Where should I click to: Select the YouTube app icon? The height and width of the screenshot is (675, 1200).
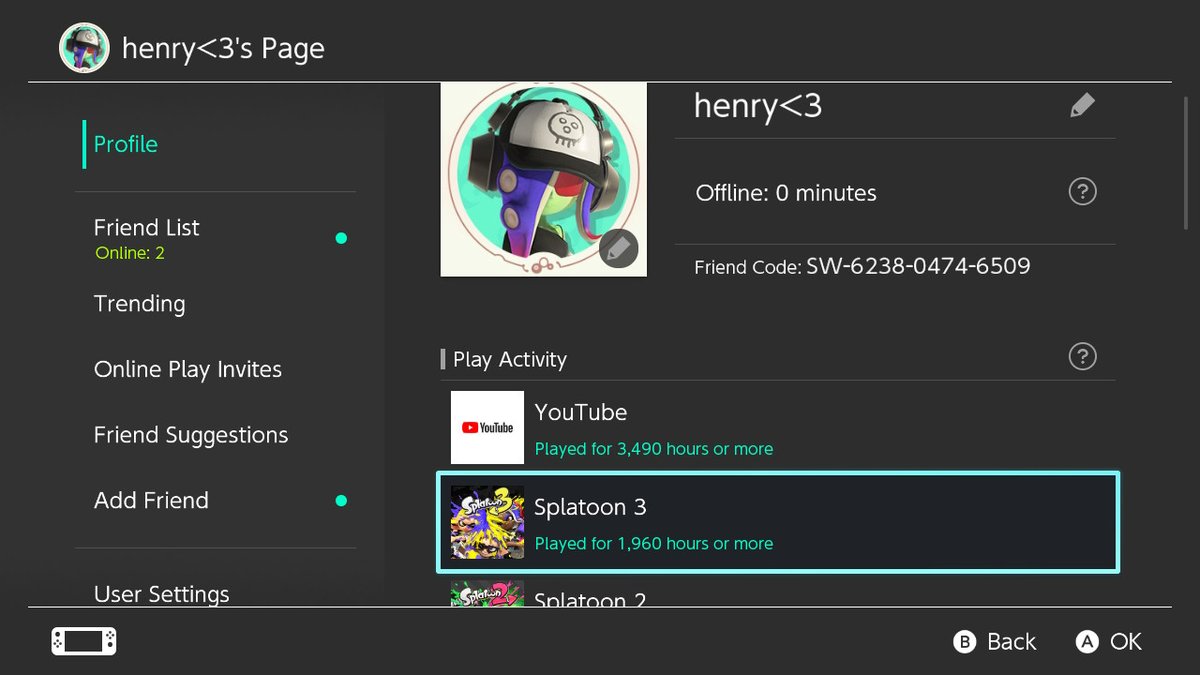(487, 427)
